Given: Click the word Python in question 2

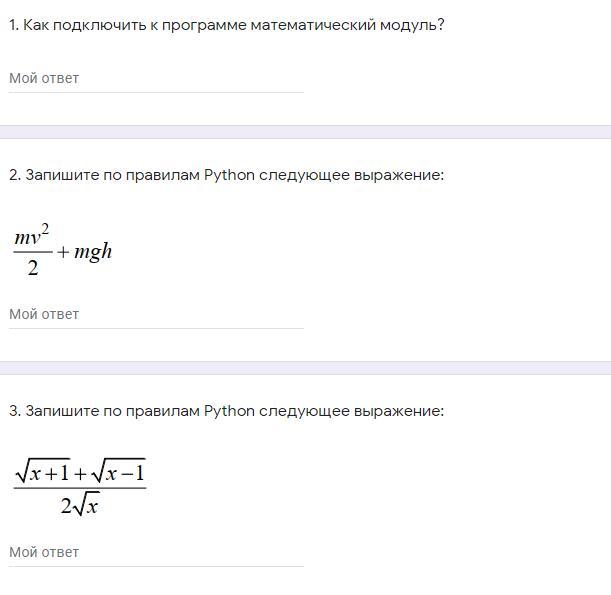Looking at the screenshot, I should [x=229, y=175].
